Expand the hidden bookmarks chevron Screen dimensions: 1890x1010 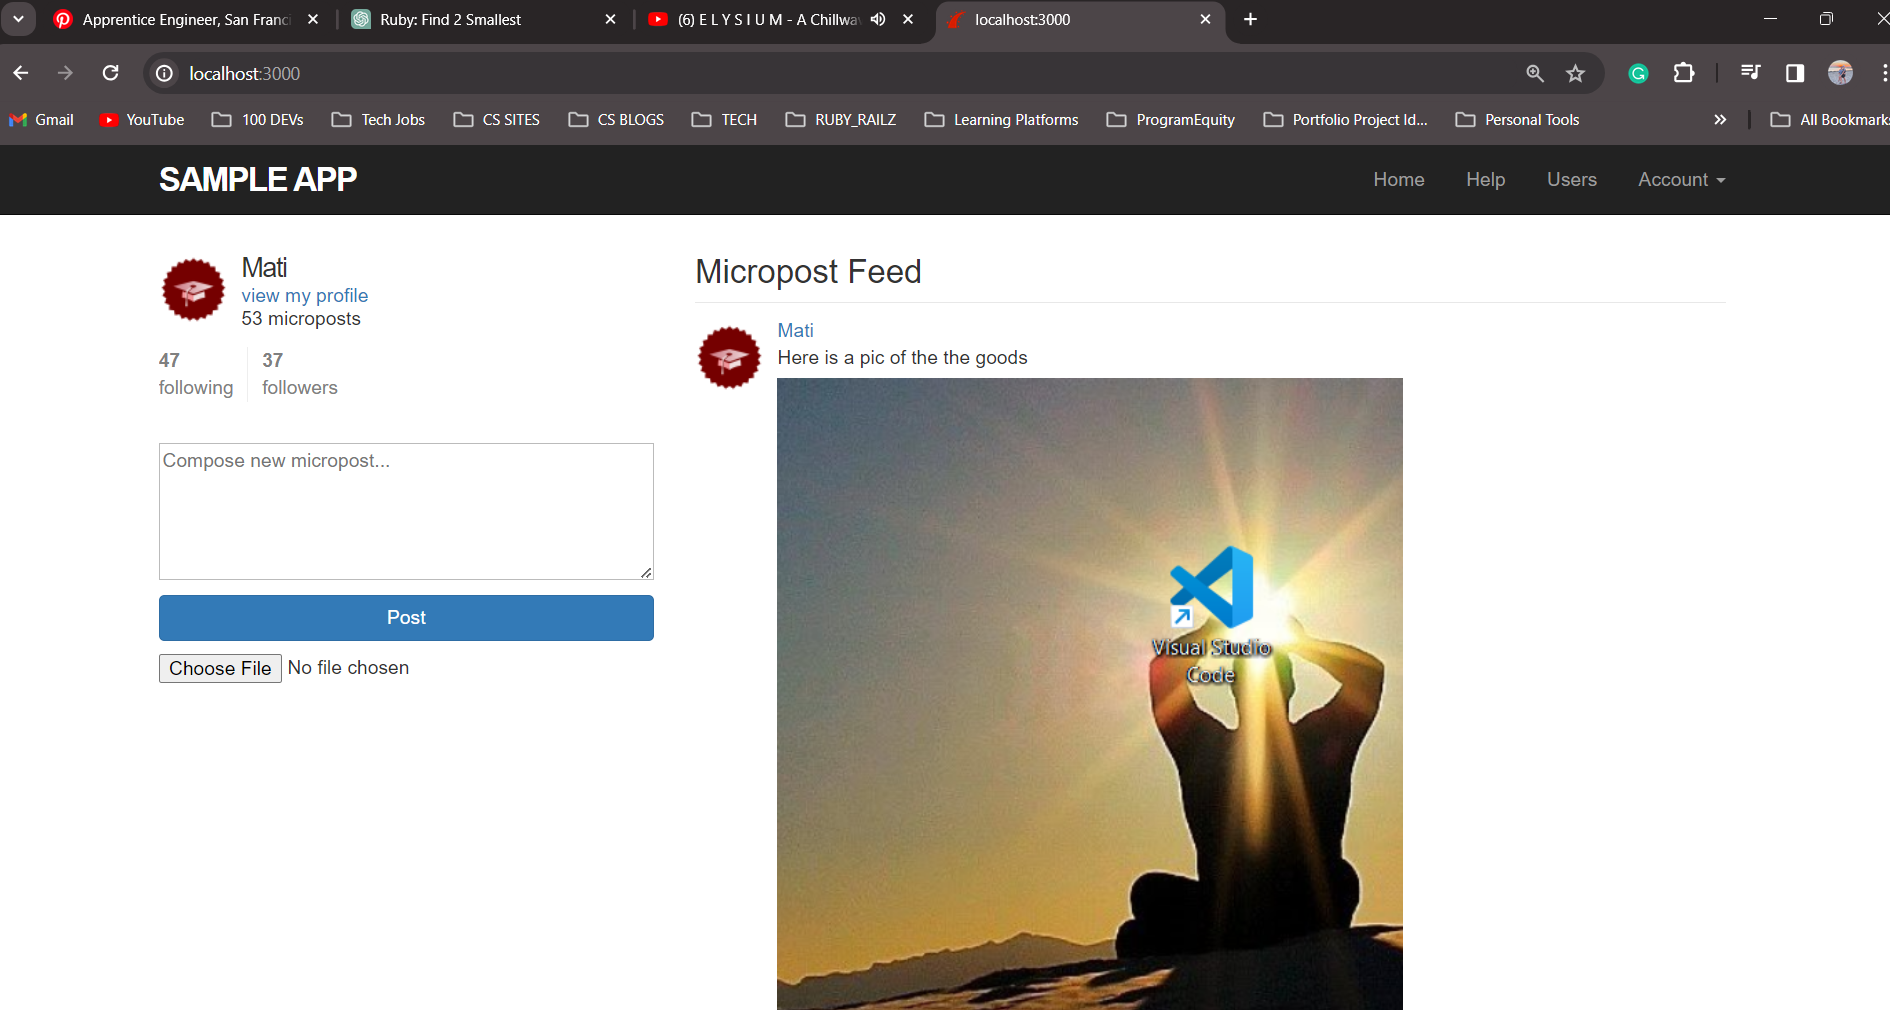[x=1720, y=119]
